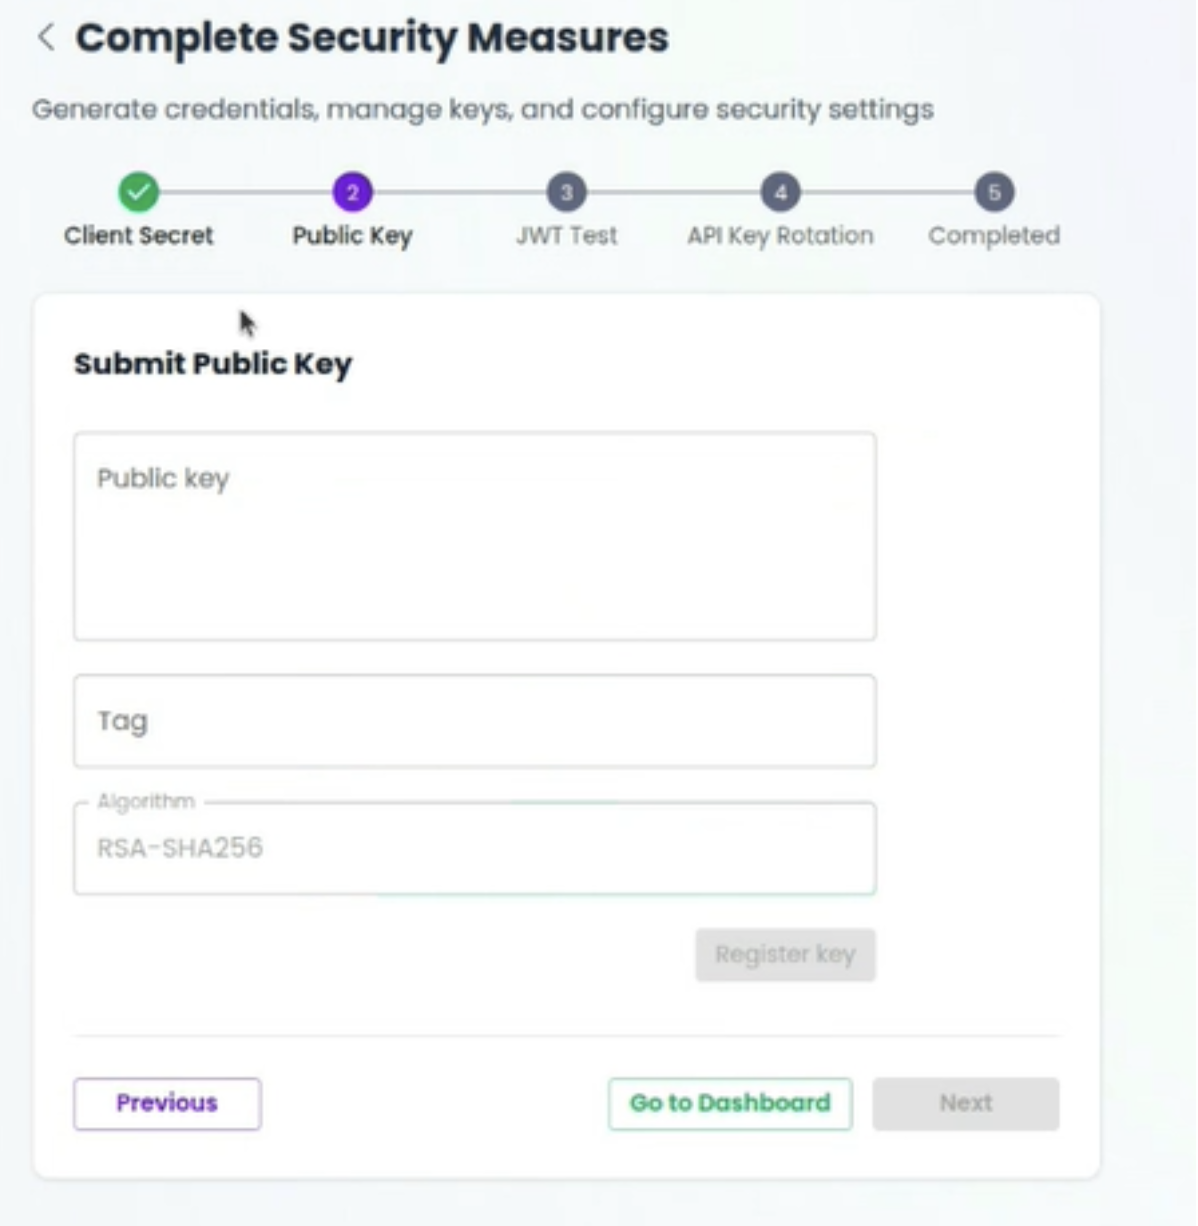Select the step 5 circle indicator
1198x1226 pixels.
pos(994,192)
